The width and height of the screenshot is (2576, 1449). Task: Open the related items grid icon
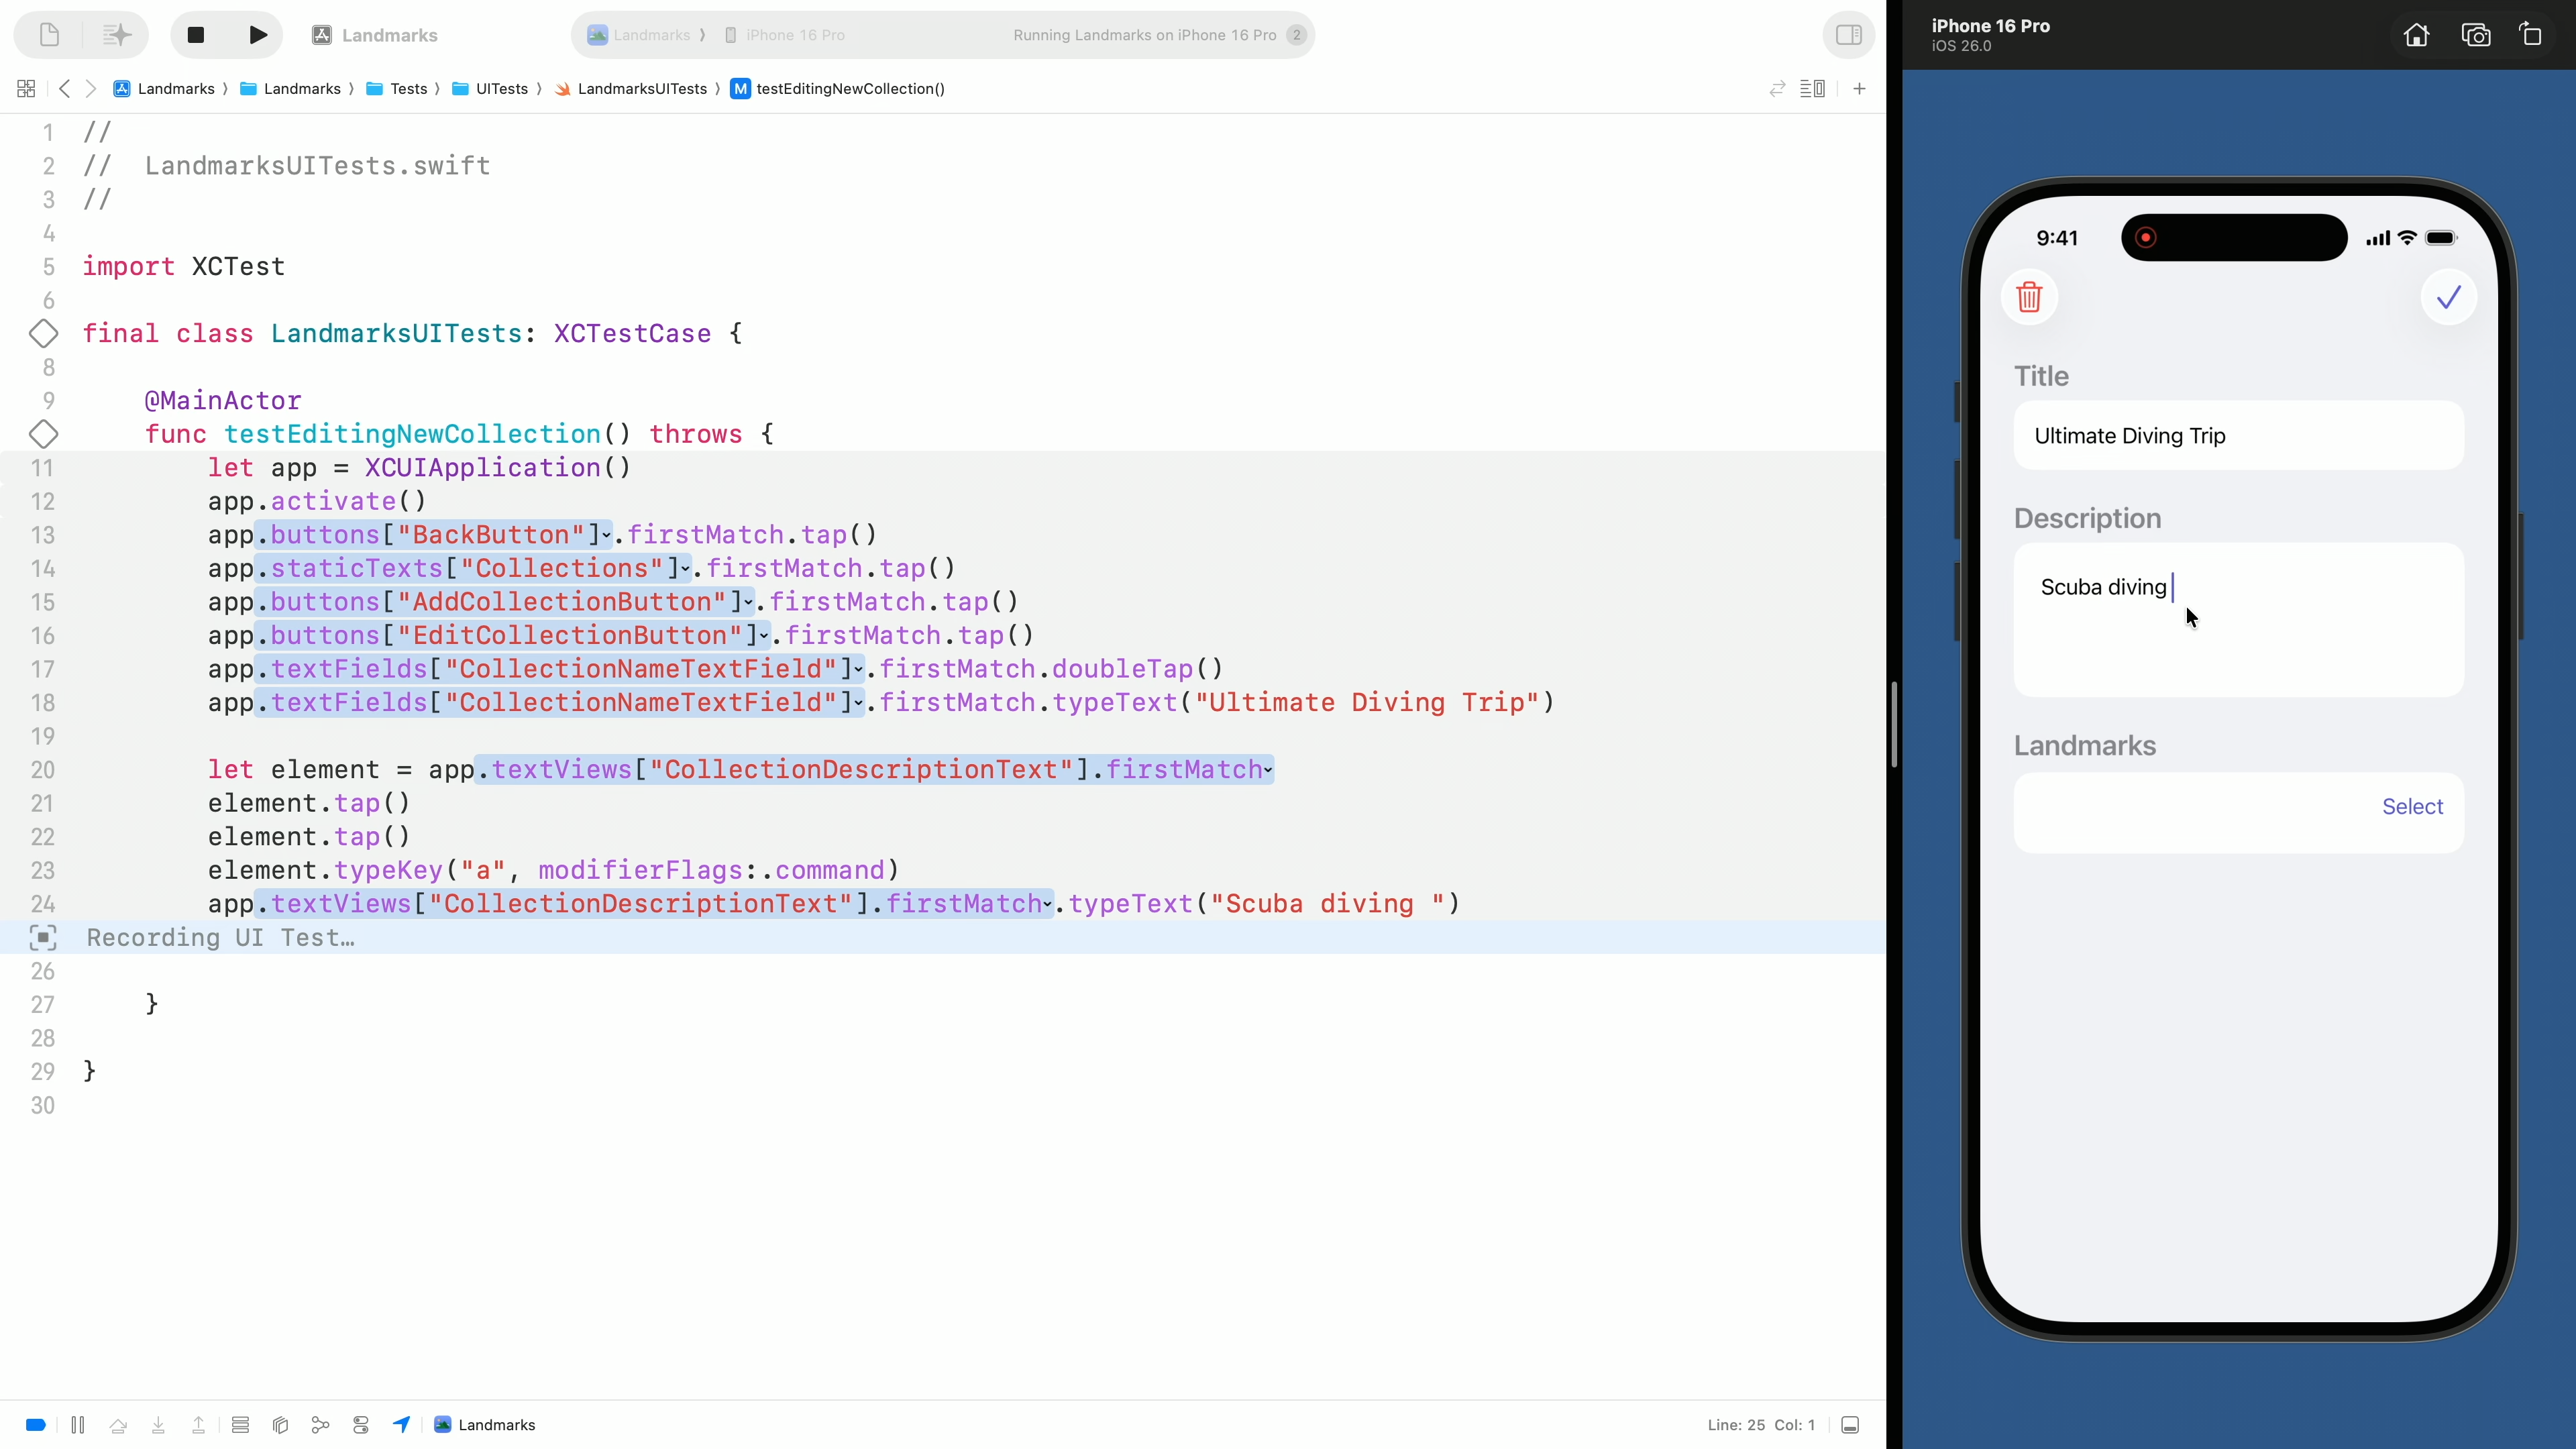(x=26, y=89)
